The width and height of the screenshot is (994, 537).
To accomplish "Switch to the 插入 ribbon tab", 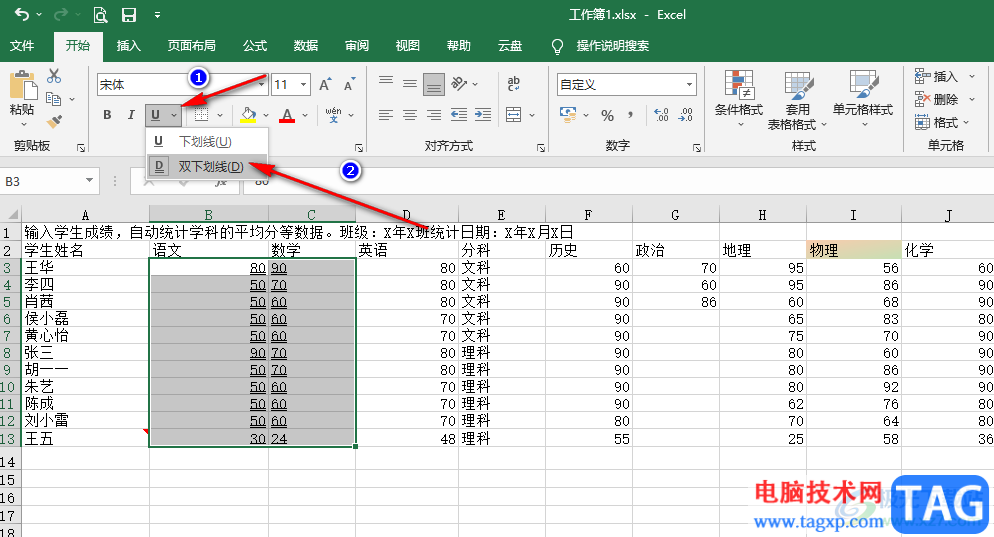I will [x=129, y=46].
